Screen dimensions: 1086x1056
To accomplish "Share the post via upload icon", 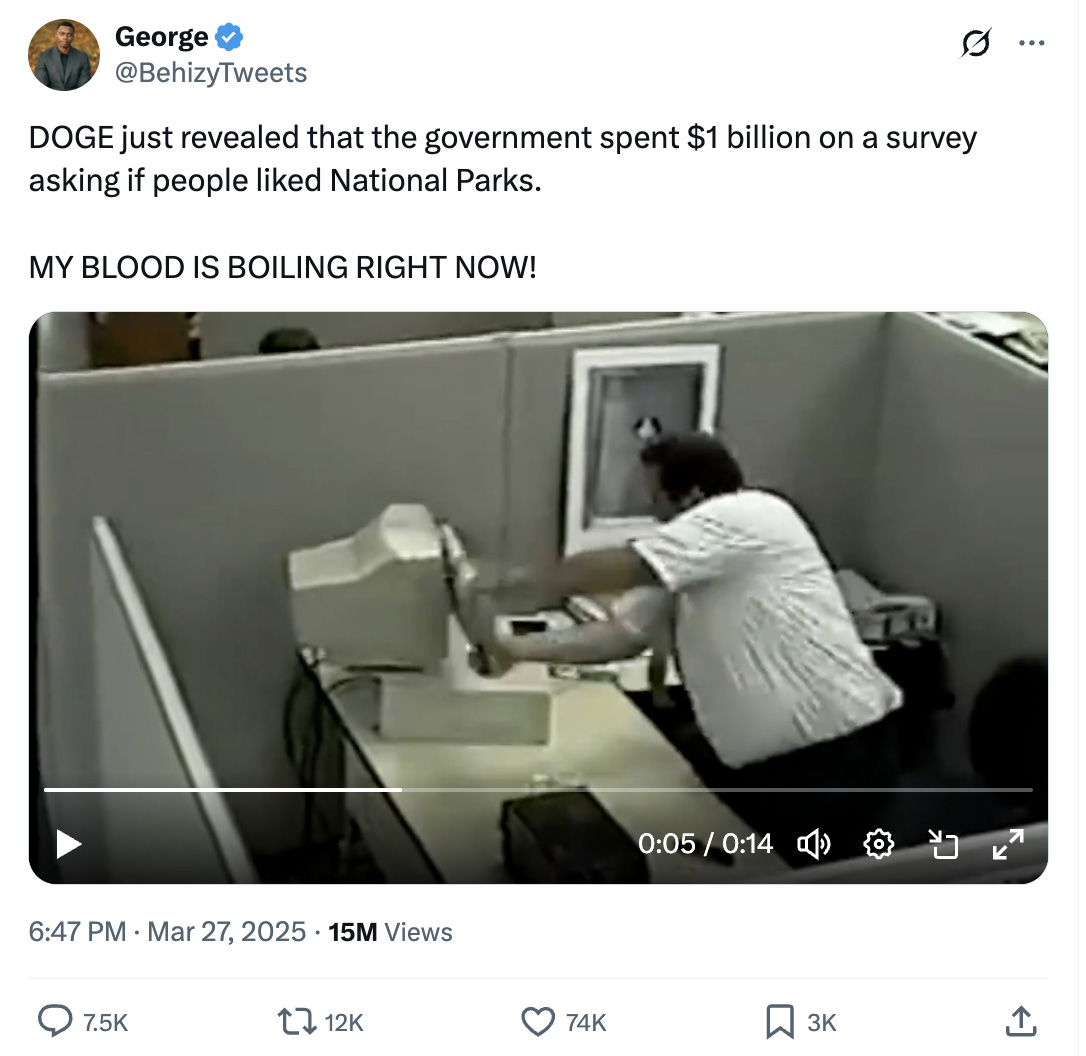I will [1021, 1021].
